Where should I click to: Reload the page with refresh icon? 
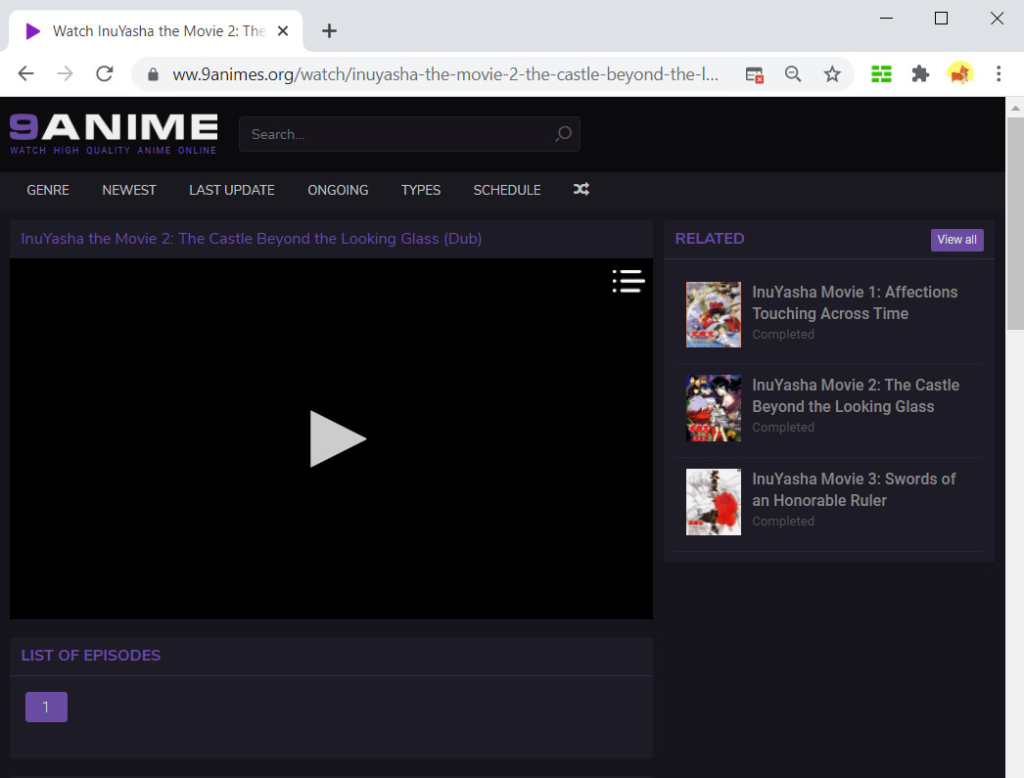pyautogui.click(x=104, y=73)
